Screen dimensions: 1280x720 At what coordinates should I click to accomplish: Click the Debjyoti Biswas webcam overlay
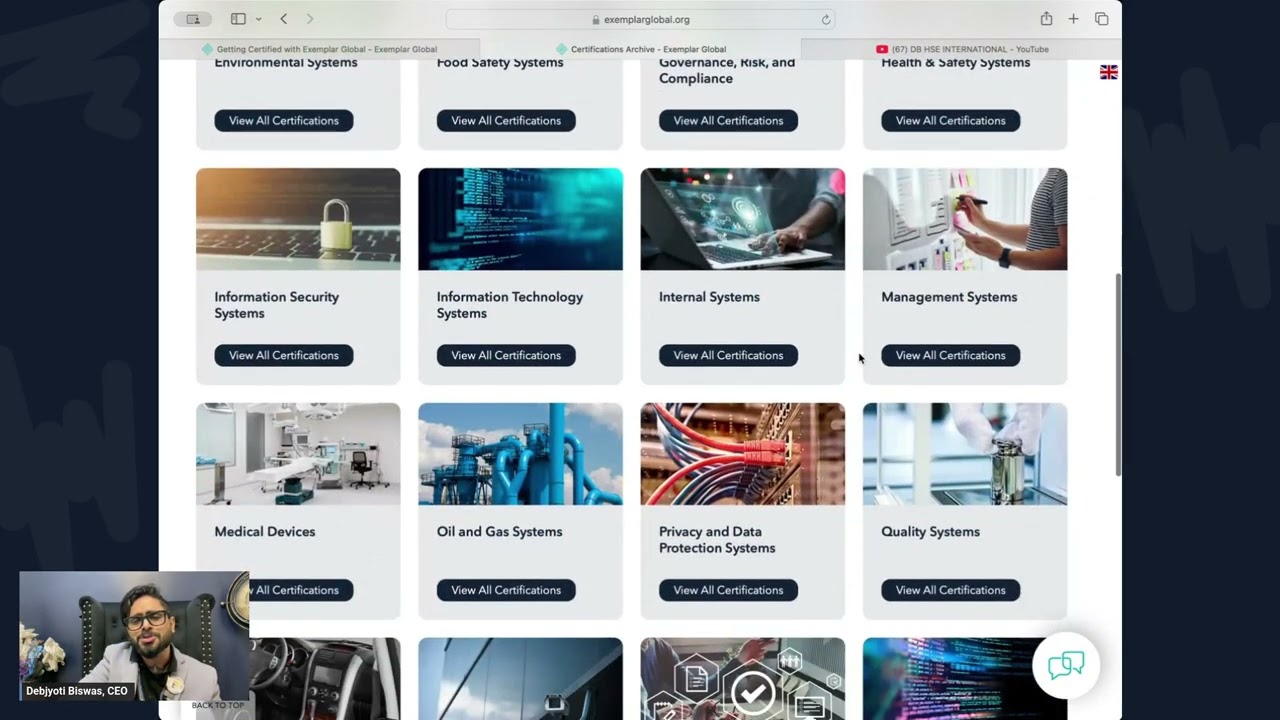(134, 636)
